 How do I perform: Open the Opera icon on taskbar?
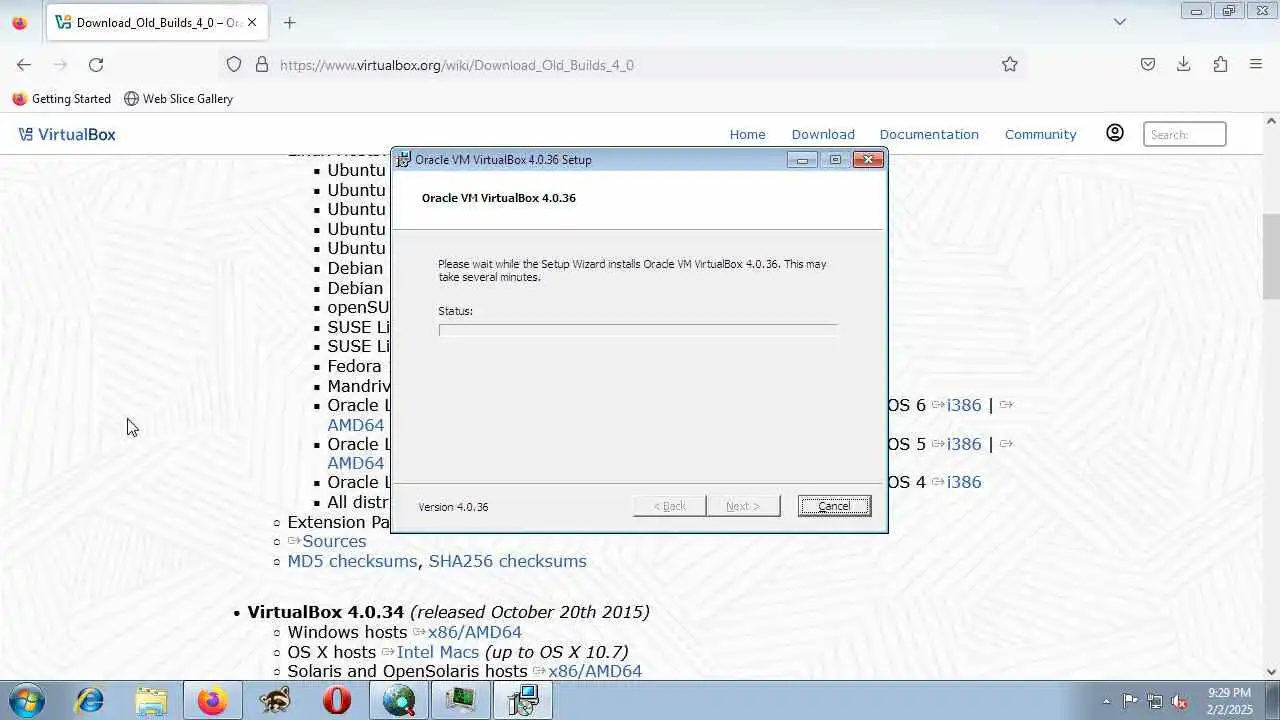coord(337,700)
